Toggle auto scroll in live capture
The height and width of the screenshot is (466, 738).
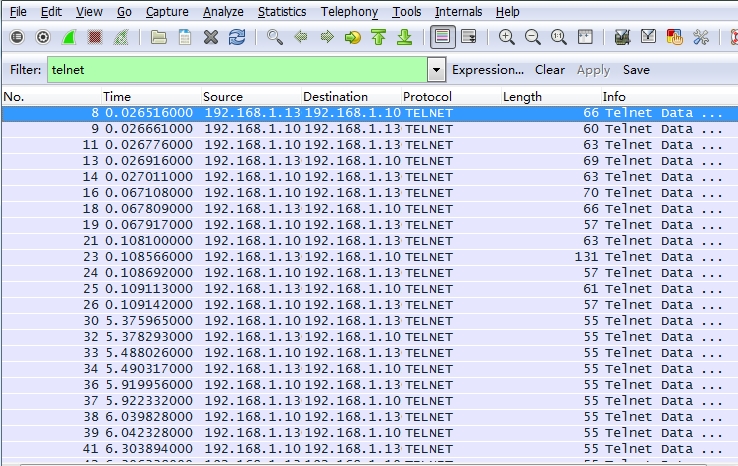[x=467, y=37]
